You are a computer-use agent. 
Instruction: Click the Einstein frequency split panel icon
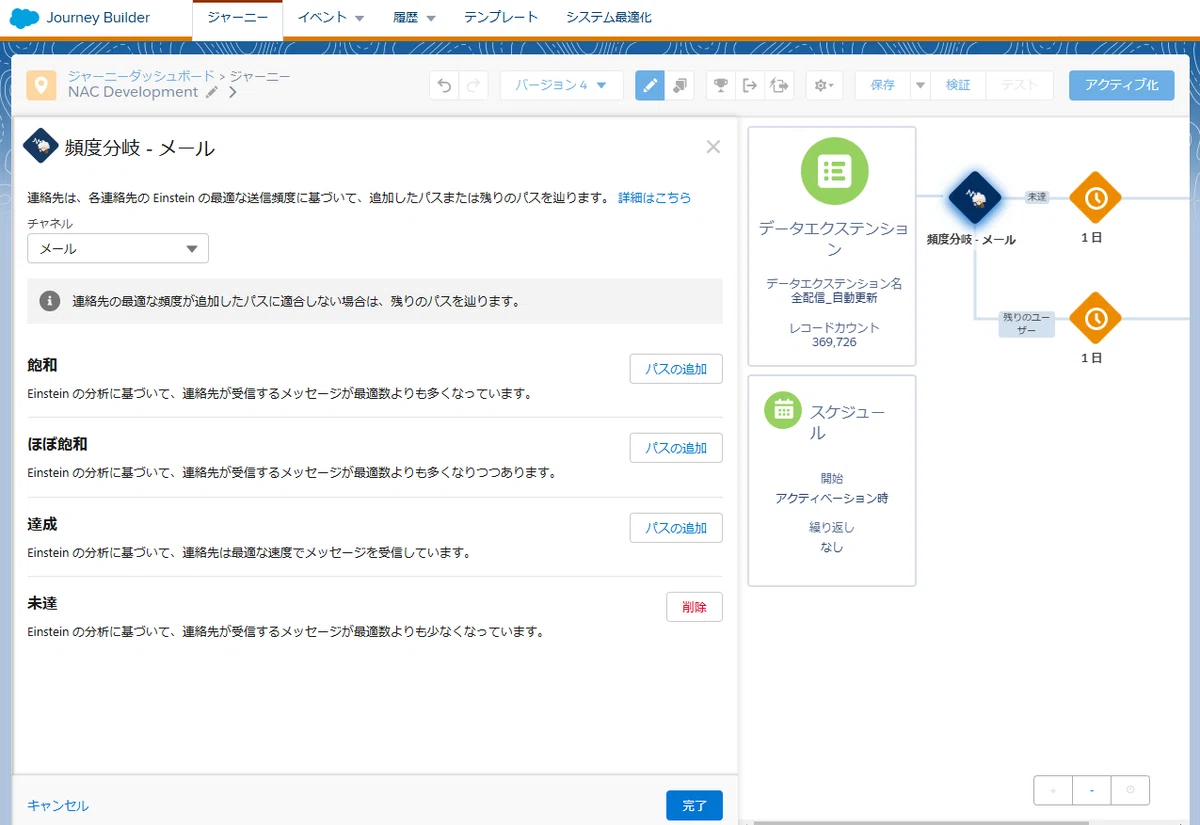(x=40, y=146)
